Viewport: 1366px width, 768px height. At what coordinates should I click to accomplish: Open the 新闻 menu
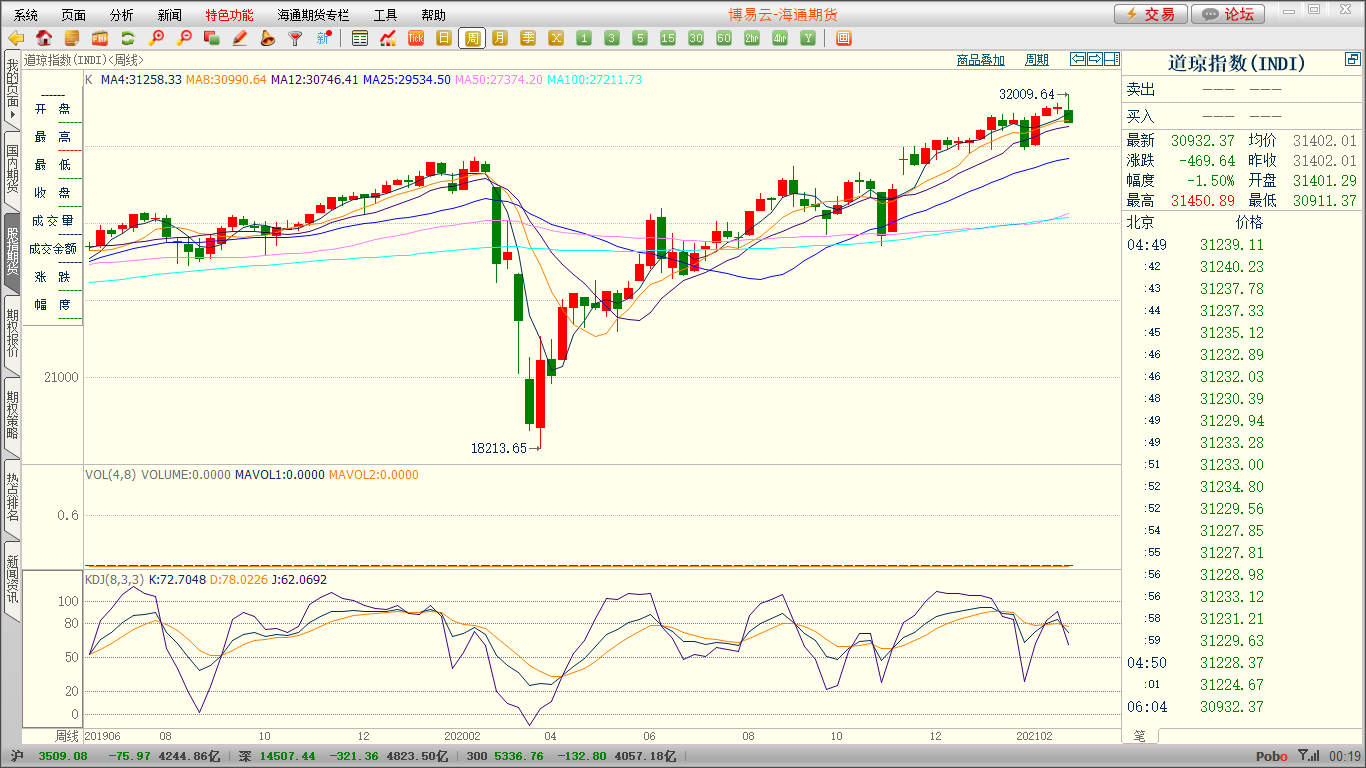point(170,15)
